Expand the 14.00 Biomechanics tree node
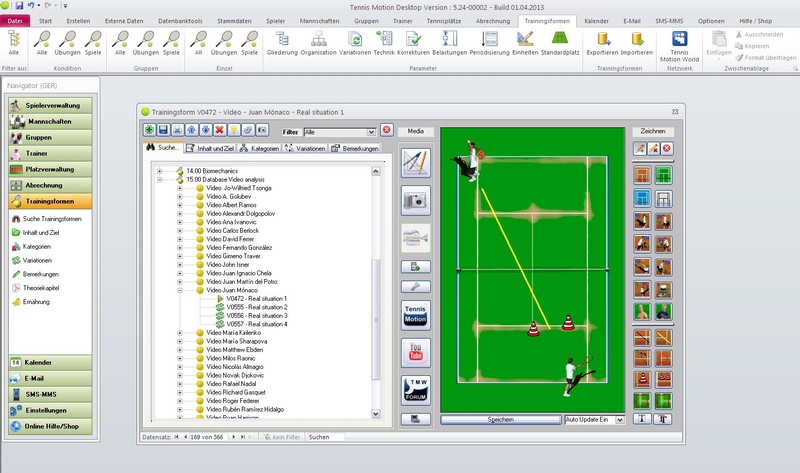The width and height of the screenshot is (800, 473). coord(159,170)
